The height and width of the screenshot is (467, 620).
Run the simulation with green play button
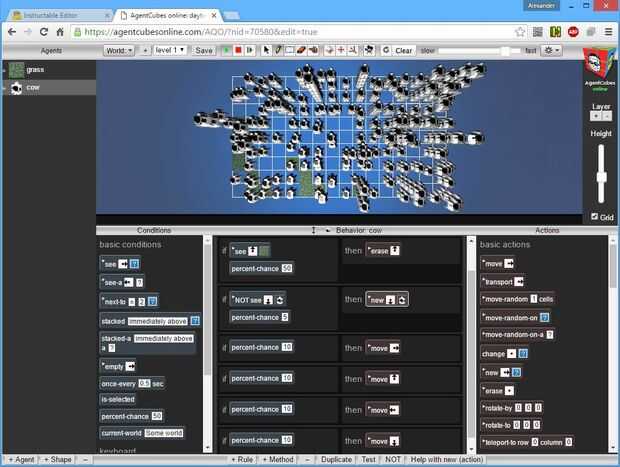tap(226, 50)
